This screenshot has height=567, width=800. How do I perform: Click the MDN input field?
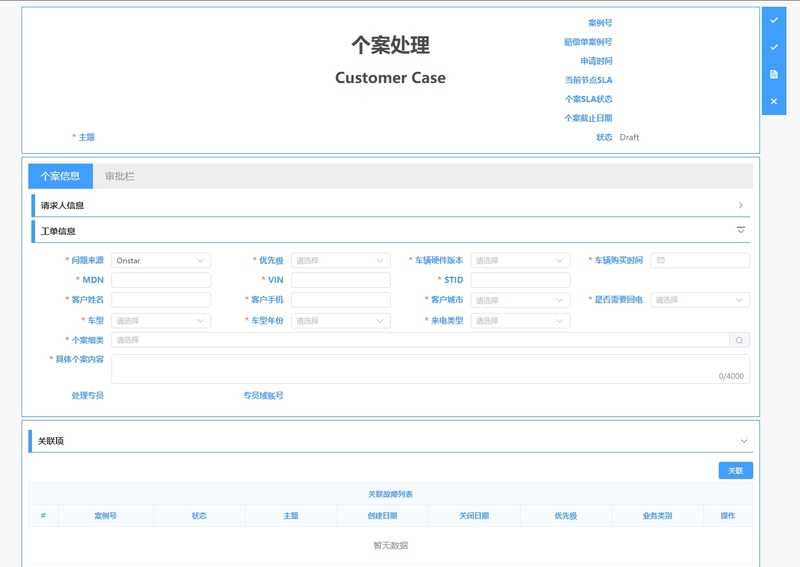pyautogui.click(x=161, y=280)
